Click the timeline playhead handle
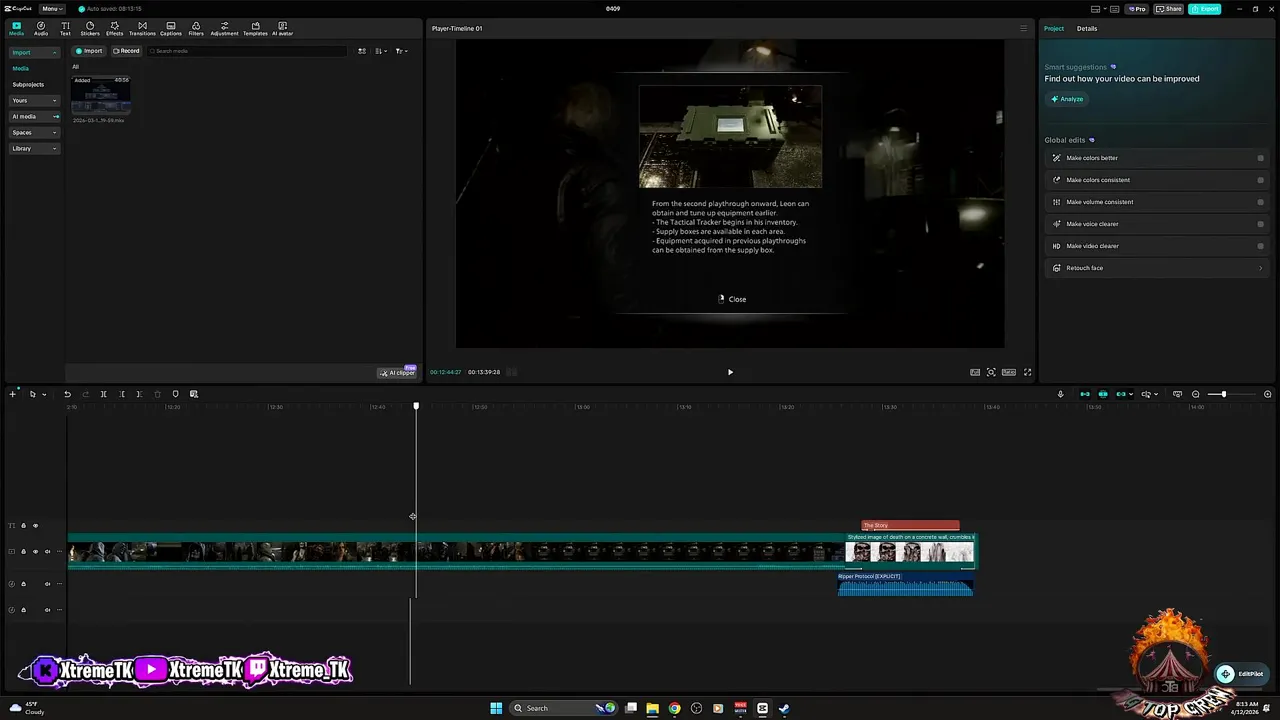Screen dimensions: 1280x720 pyautogui.click(x=416, y=406)
